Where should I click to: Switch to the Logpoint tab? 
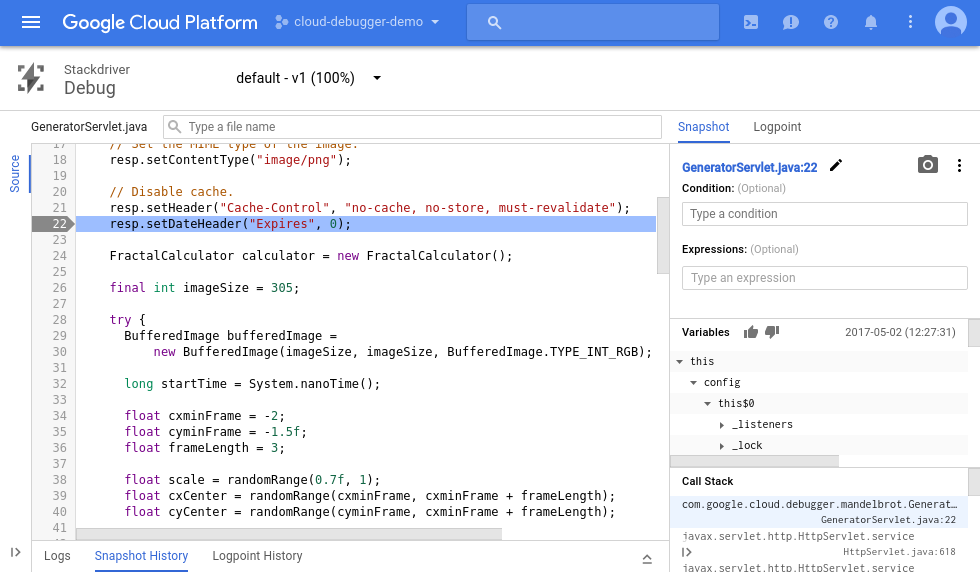point(777,127)
